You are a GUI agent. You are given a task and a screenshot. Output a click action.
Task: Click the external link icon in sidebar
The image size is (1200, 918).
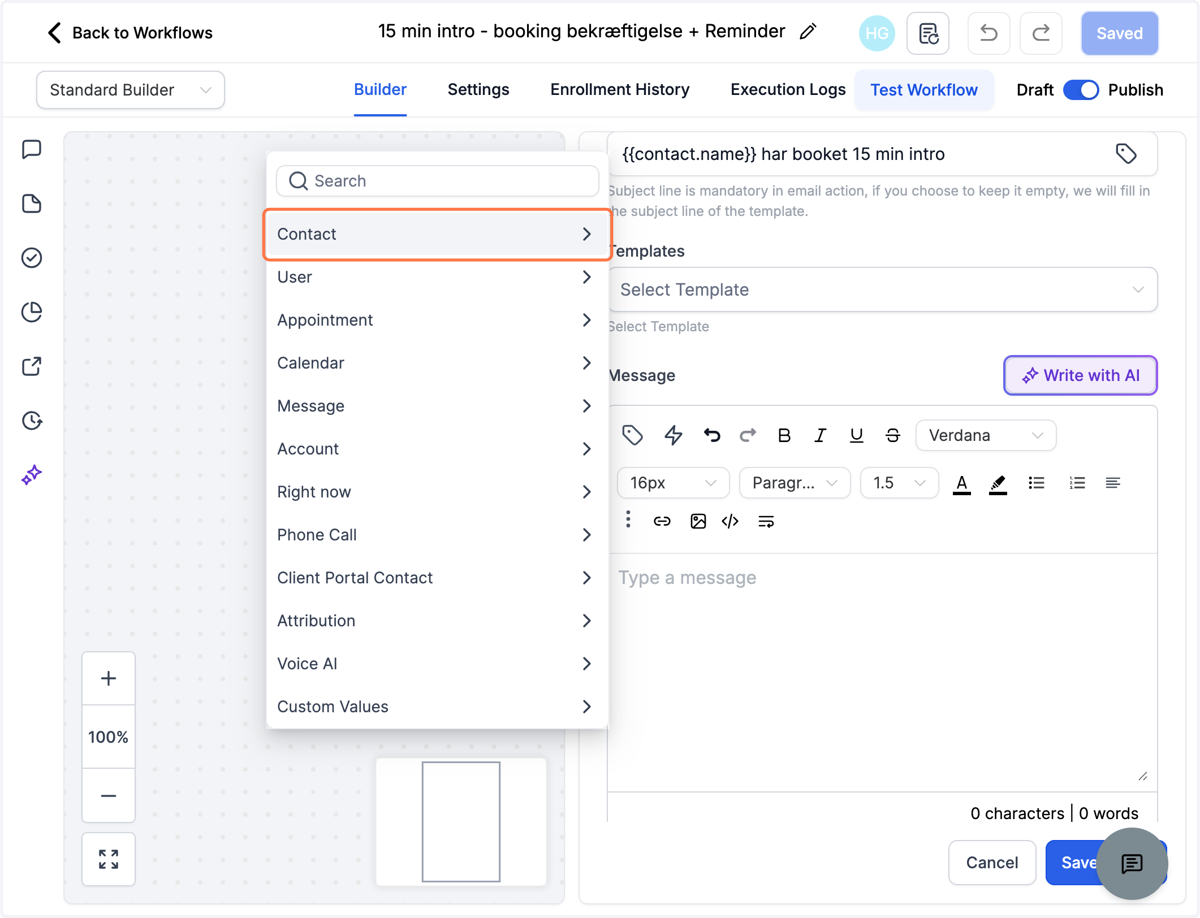(x=32, y=366)
